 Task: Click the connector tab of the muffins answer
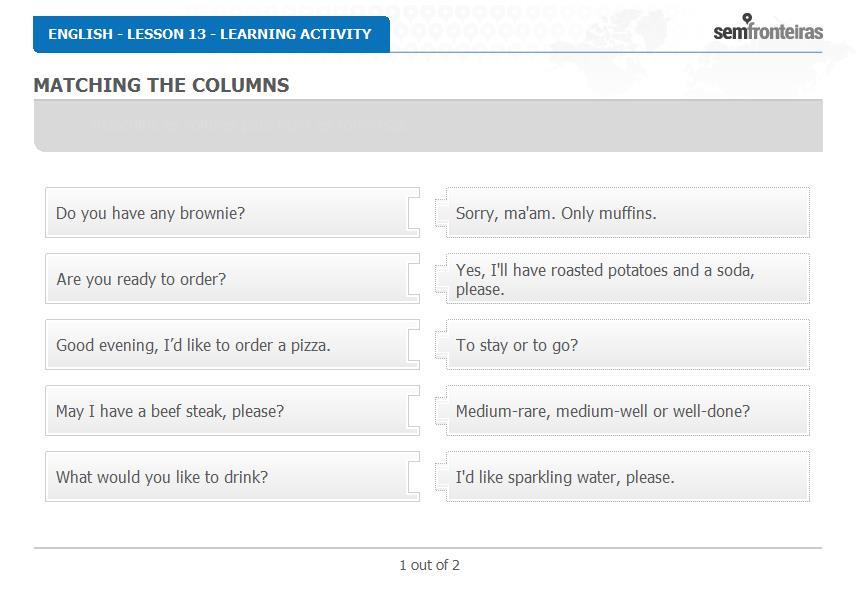click(441, 213)
